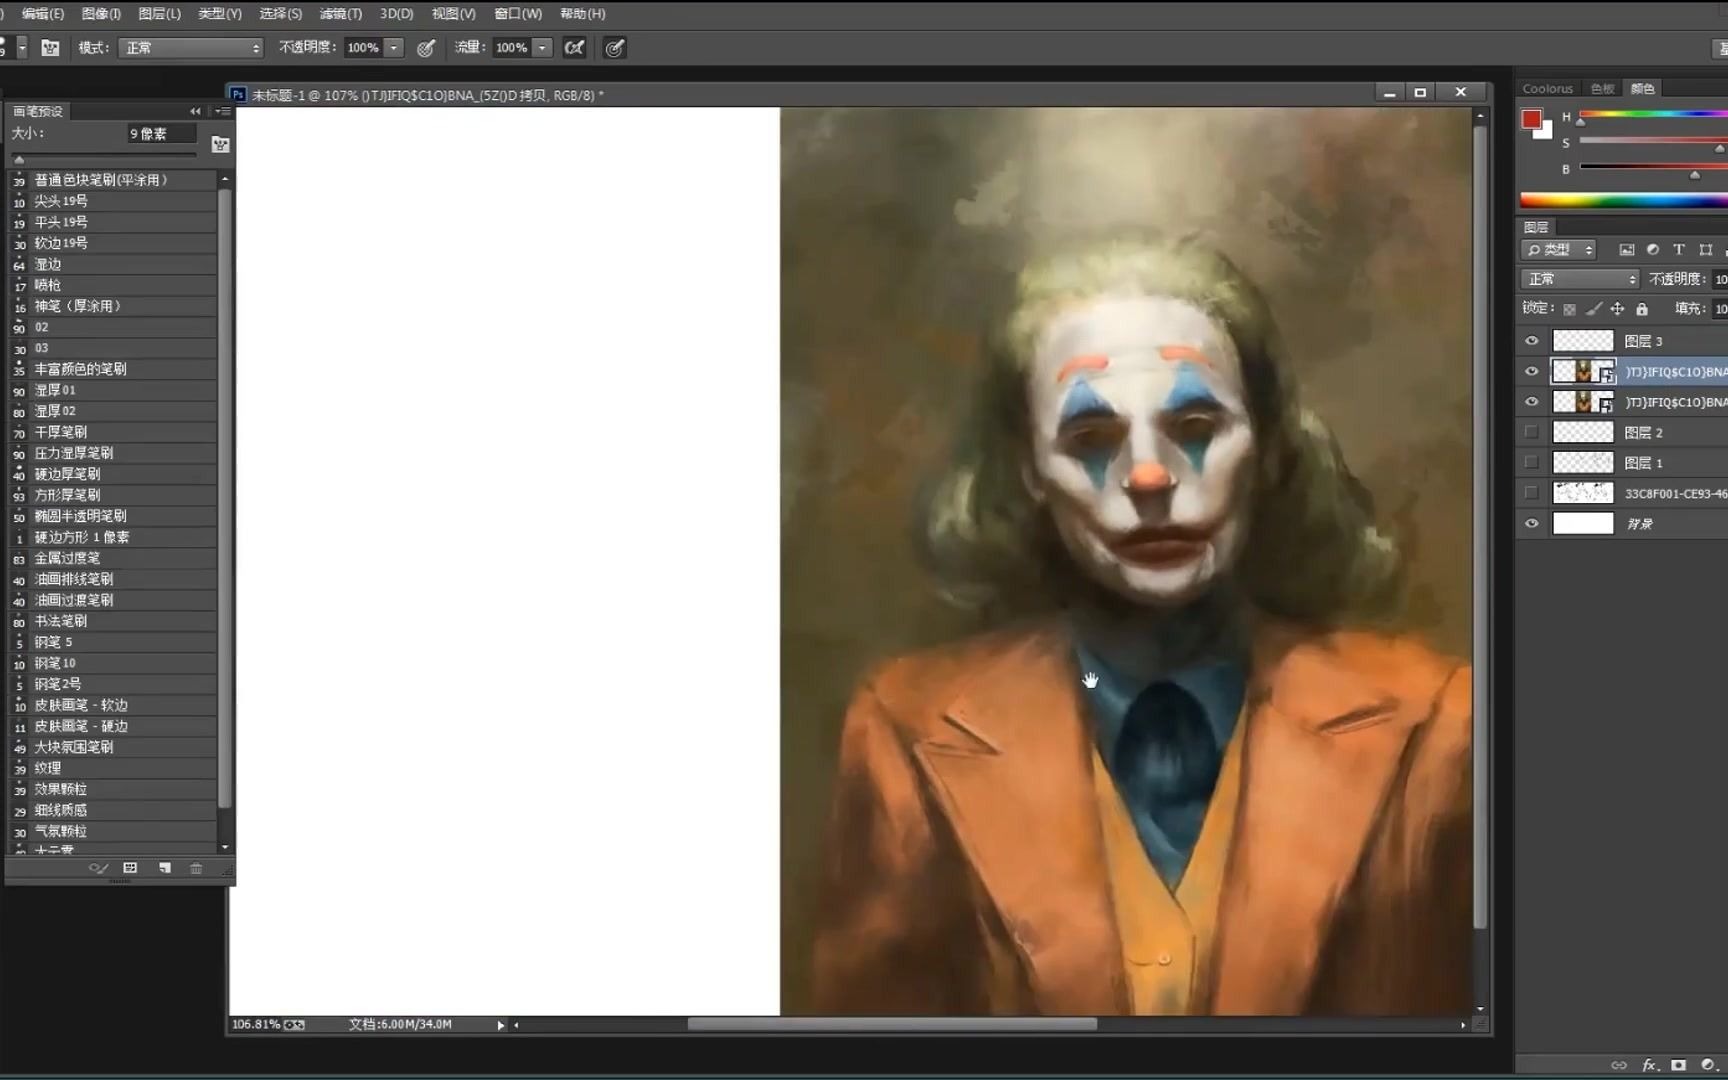Enable airbrush mode icon
The width and height of the screenshot is (1728, 1080).
(x=574, y=47)
